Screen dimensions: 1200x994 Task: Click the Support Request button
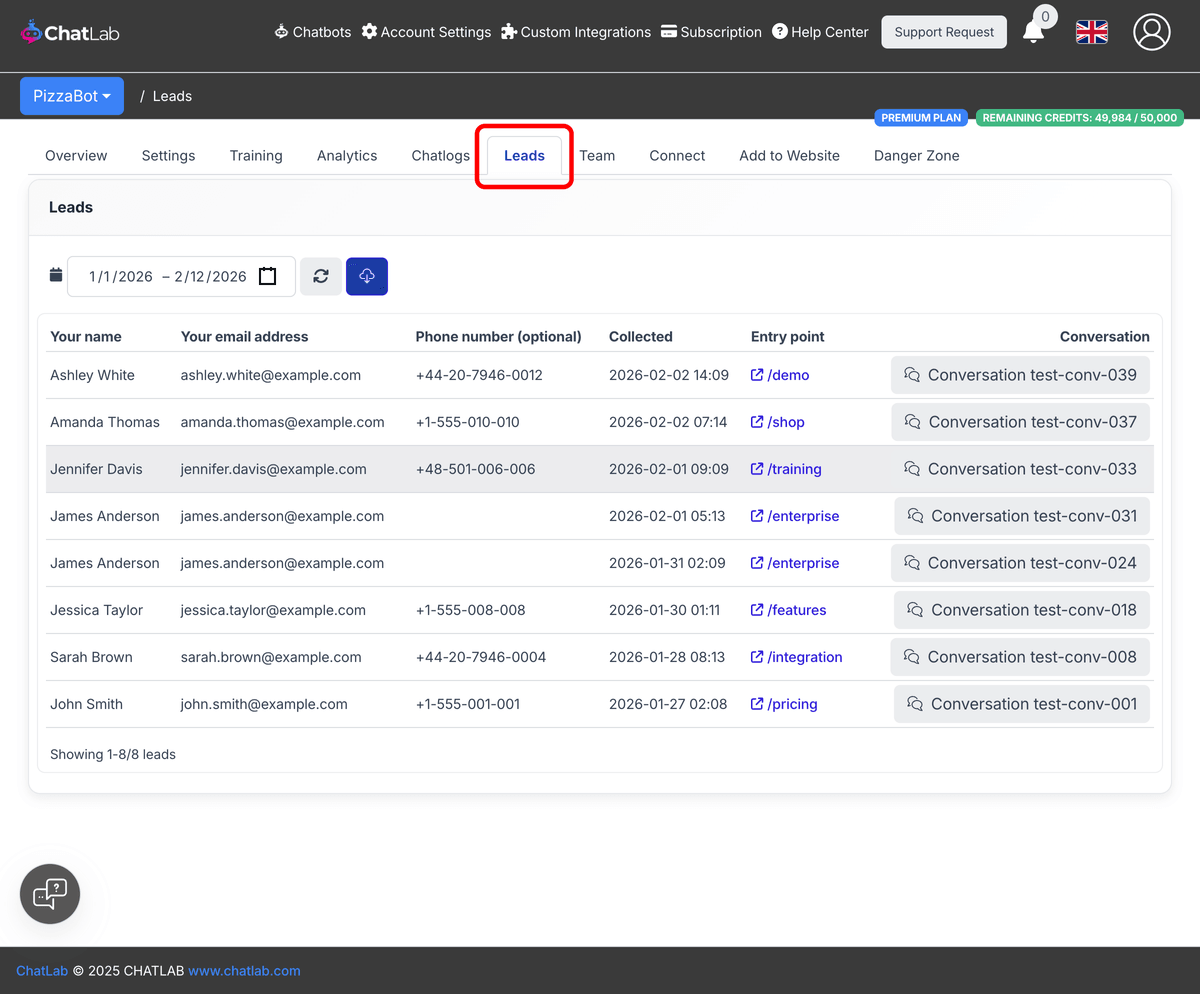pos(943,31)
